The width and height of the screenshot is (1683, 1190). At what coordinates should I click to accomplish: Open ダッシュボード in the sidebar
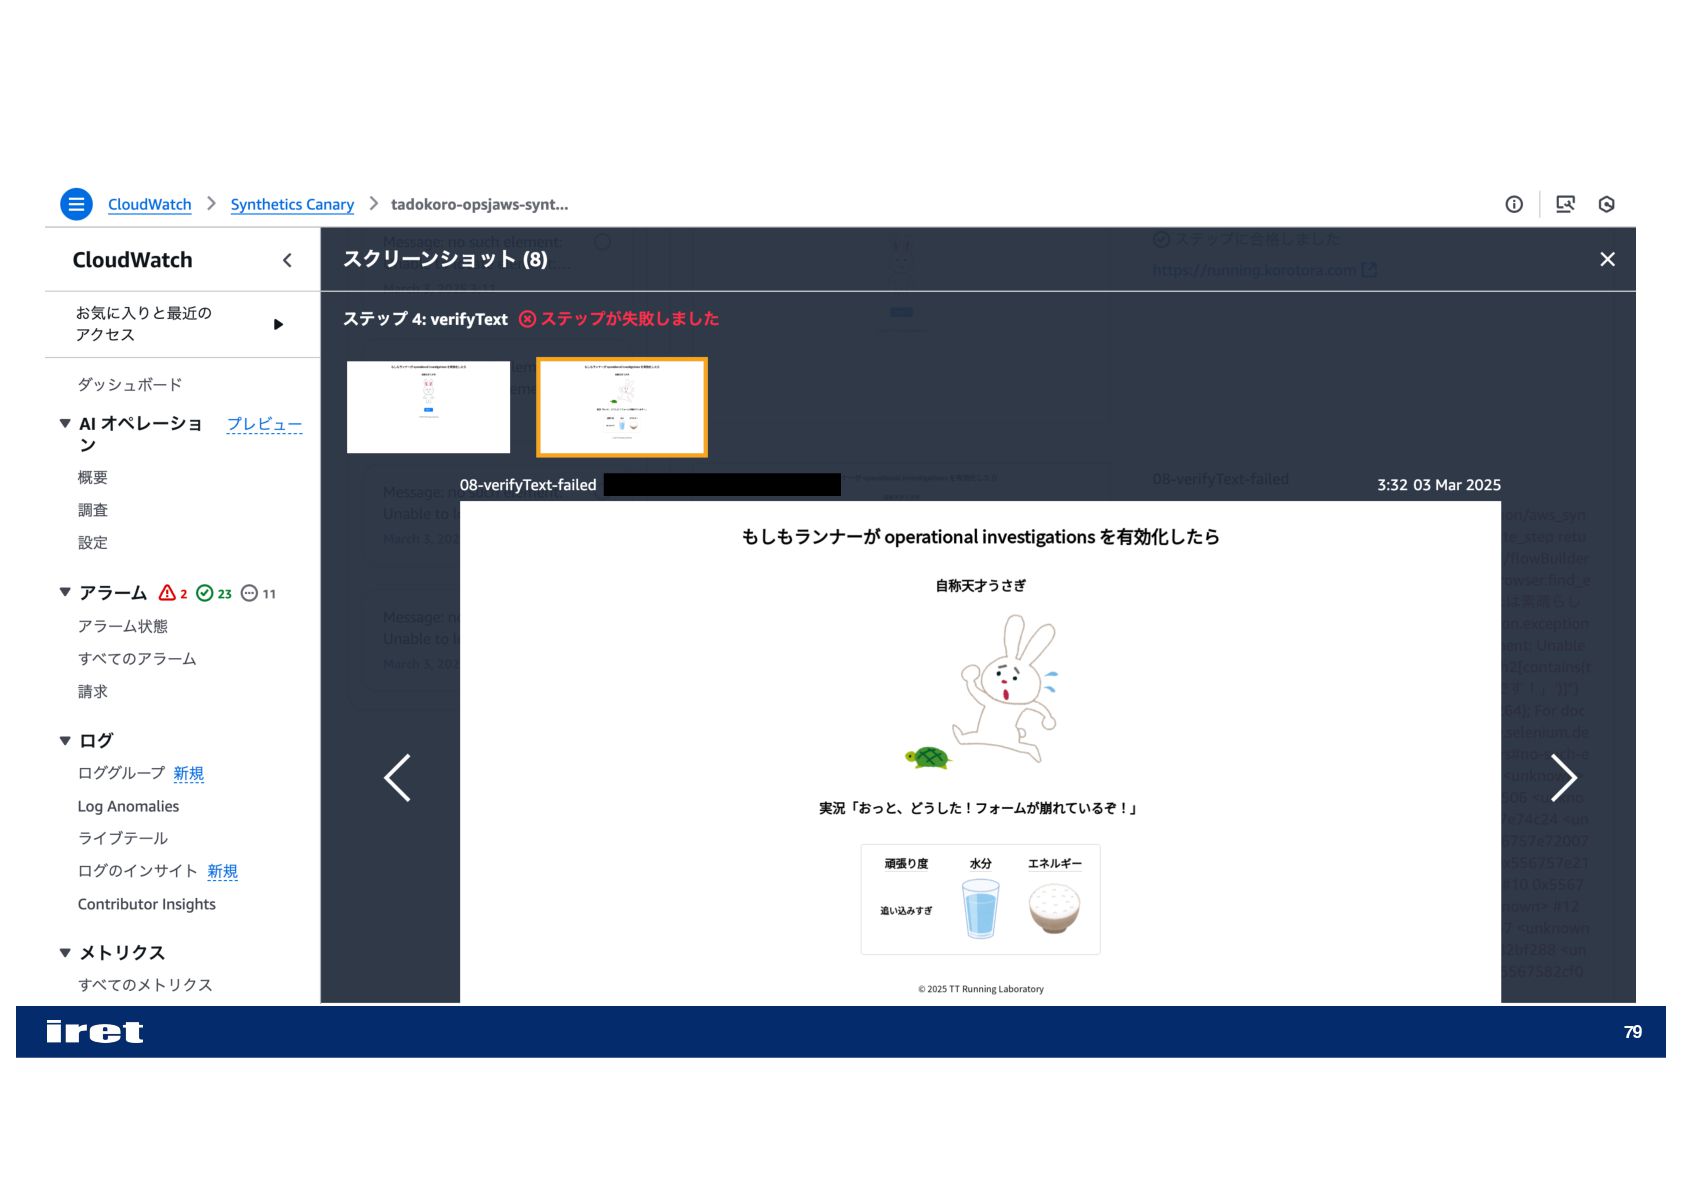coord(130,384)
